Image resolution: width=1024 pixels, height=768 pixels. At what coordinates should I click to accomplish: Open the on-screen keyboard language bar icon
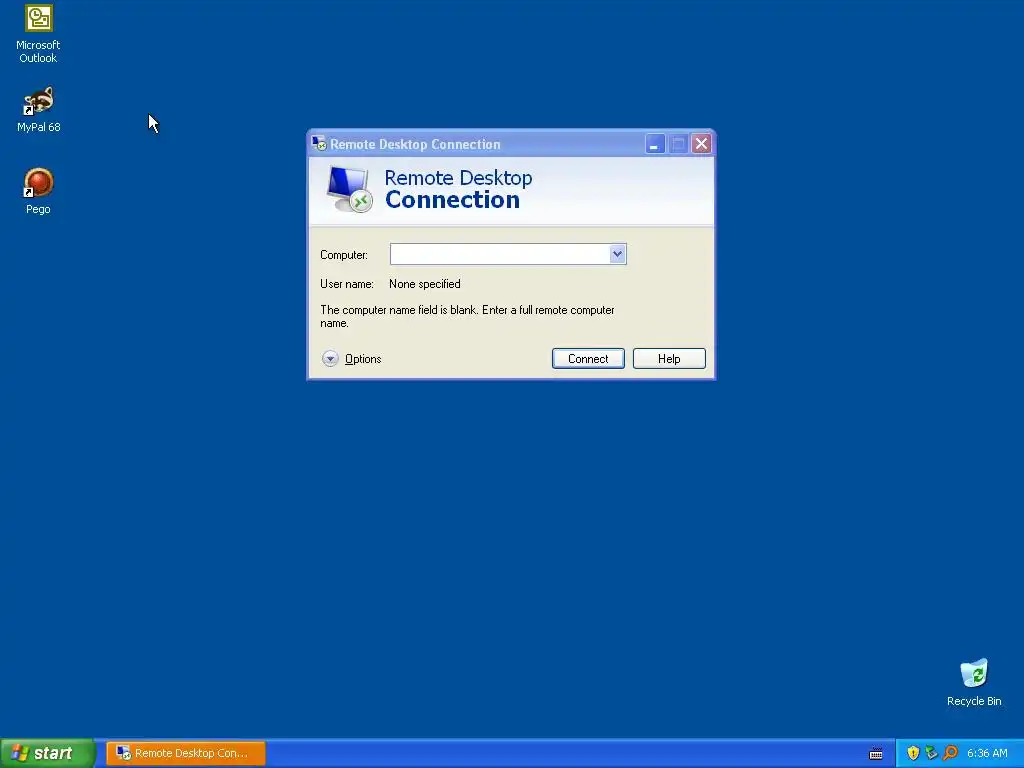[x=876, y=754]
